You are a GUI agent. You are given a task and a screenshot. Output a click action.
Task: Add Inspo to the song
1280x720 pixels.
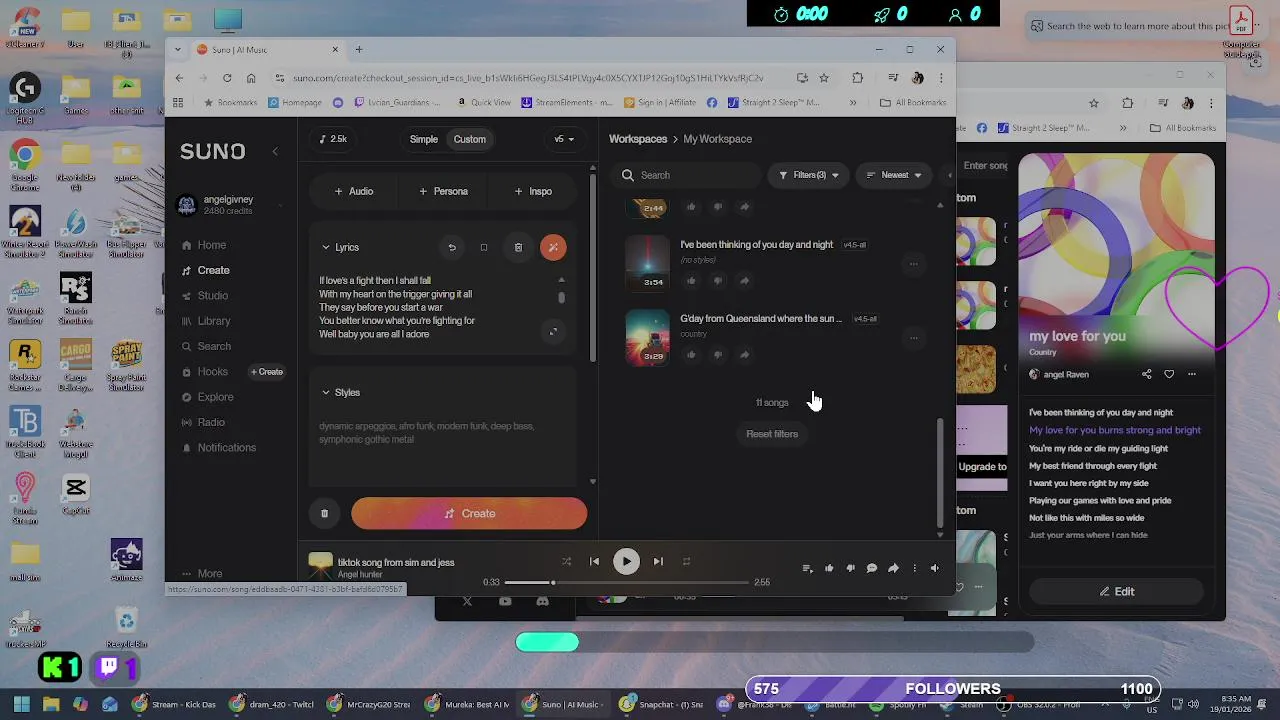pyautogui.click(x=533, y=191)
